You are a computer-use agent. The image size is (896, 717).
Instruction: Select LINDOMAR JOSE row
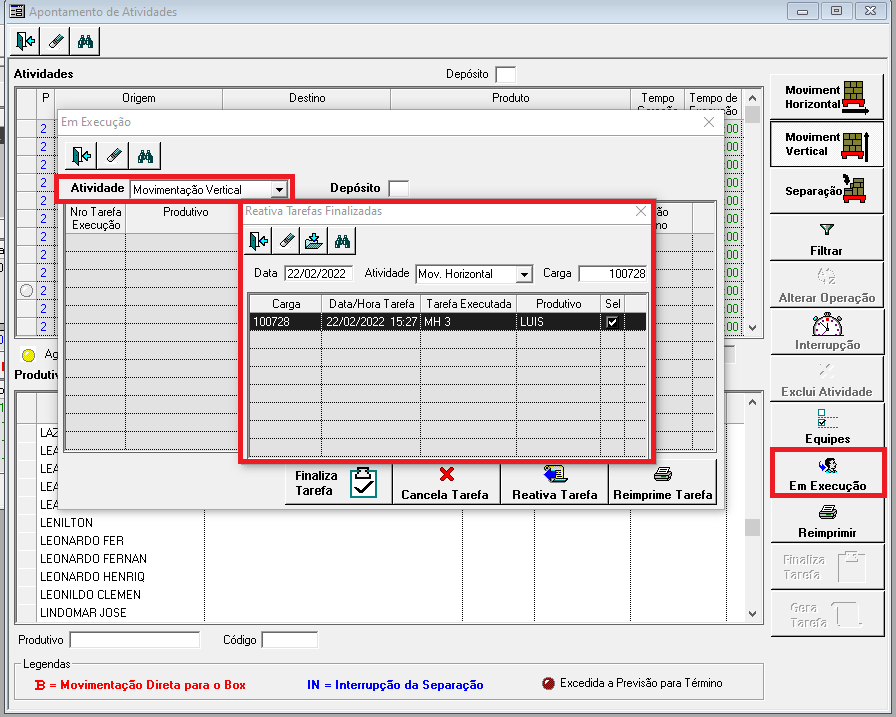coord(121,612)
